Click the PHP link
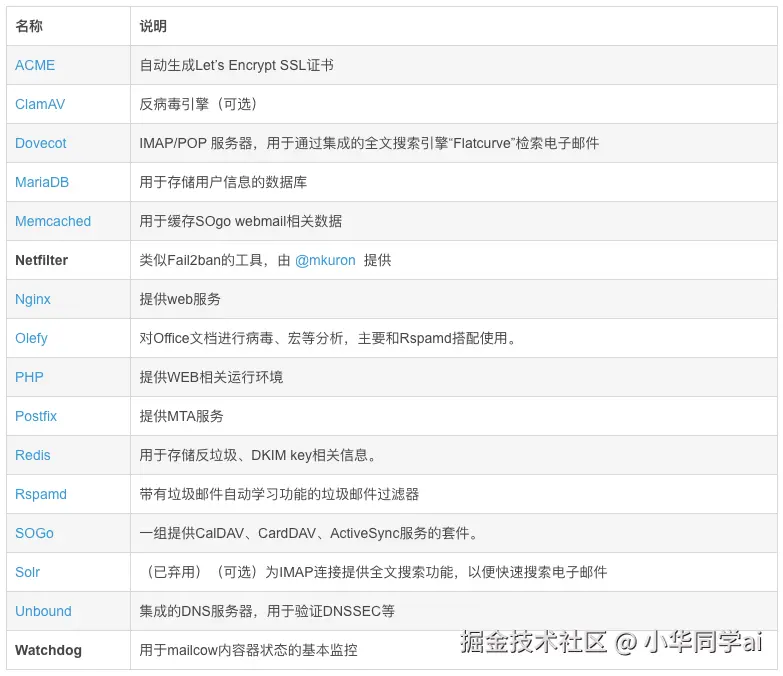 point(29,377)
